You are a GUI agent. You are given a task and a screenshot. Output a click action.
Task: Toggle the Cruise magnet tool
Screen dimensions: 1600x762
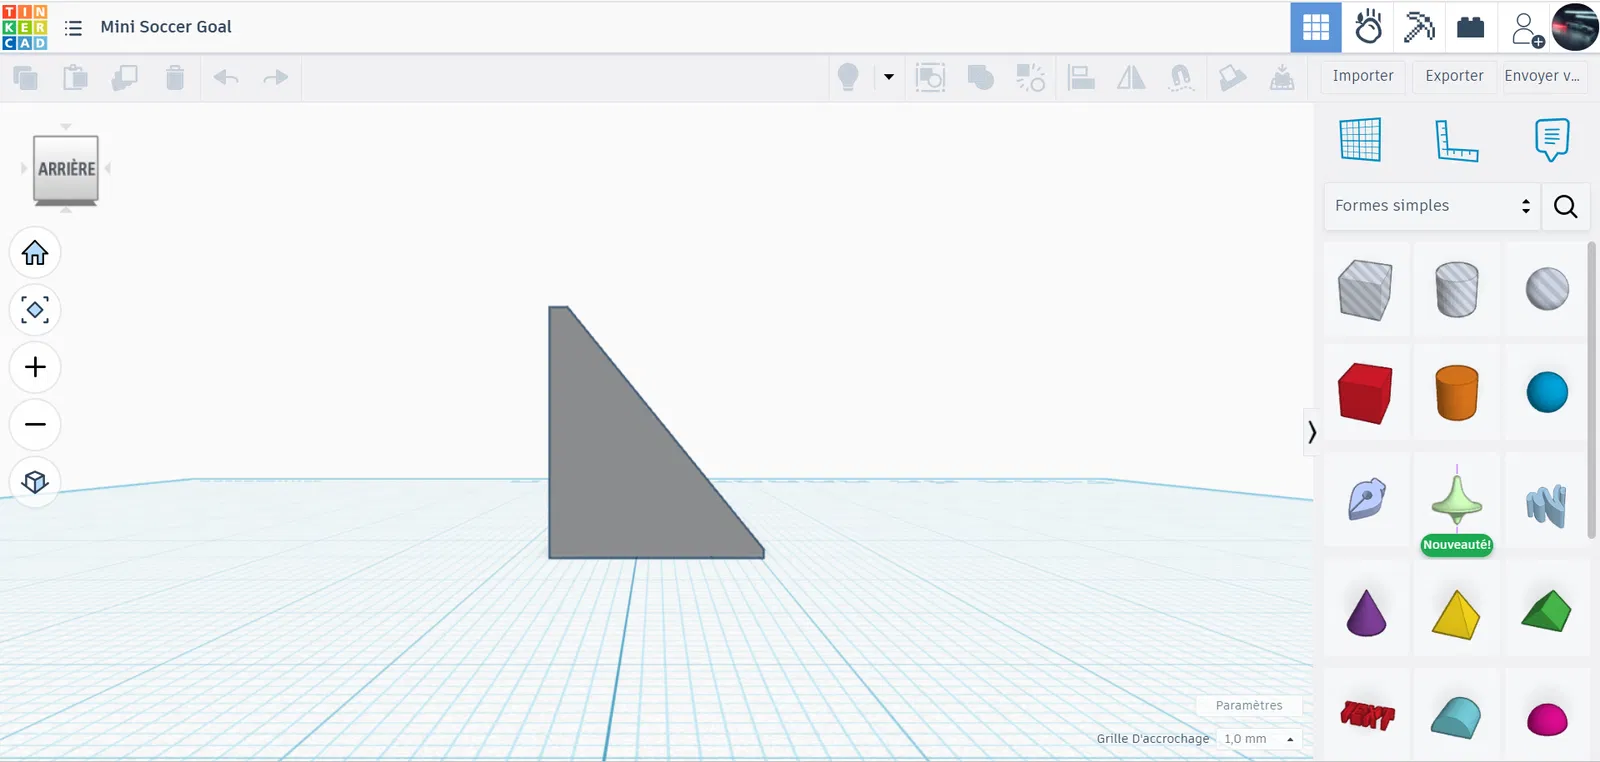(1181, 77)
